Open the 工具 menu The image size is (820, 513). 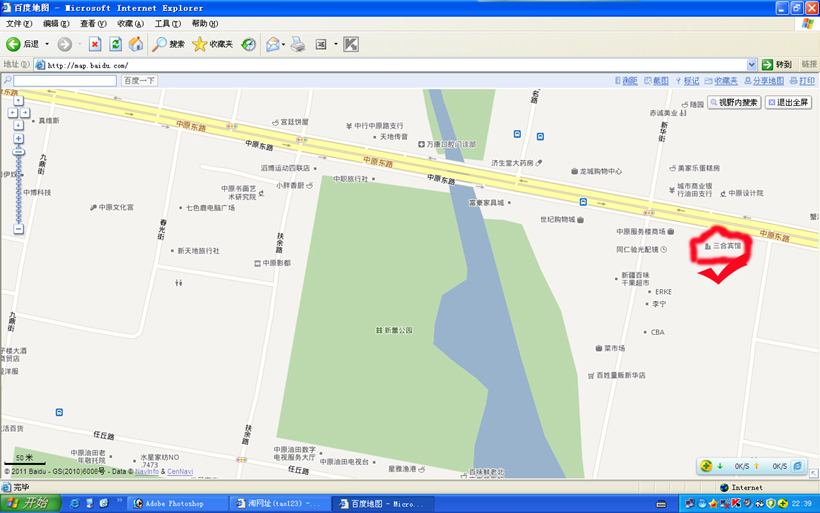pos(167,24)
